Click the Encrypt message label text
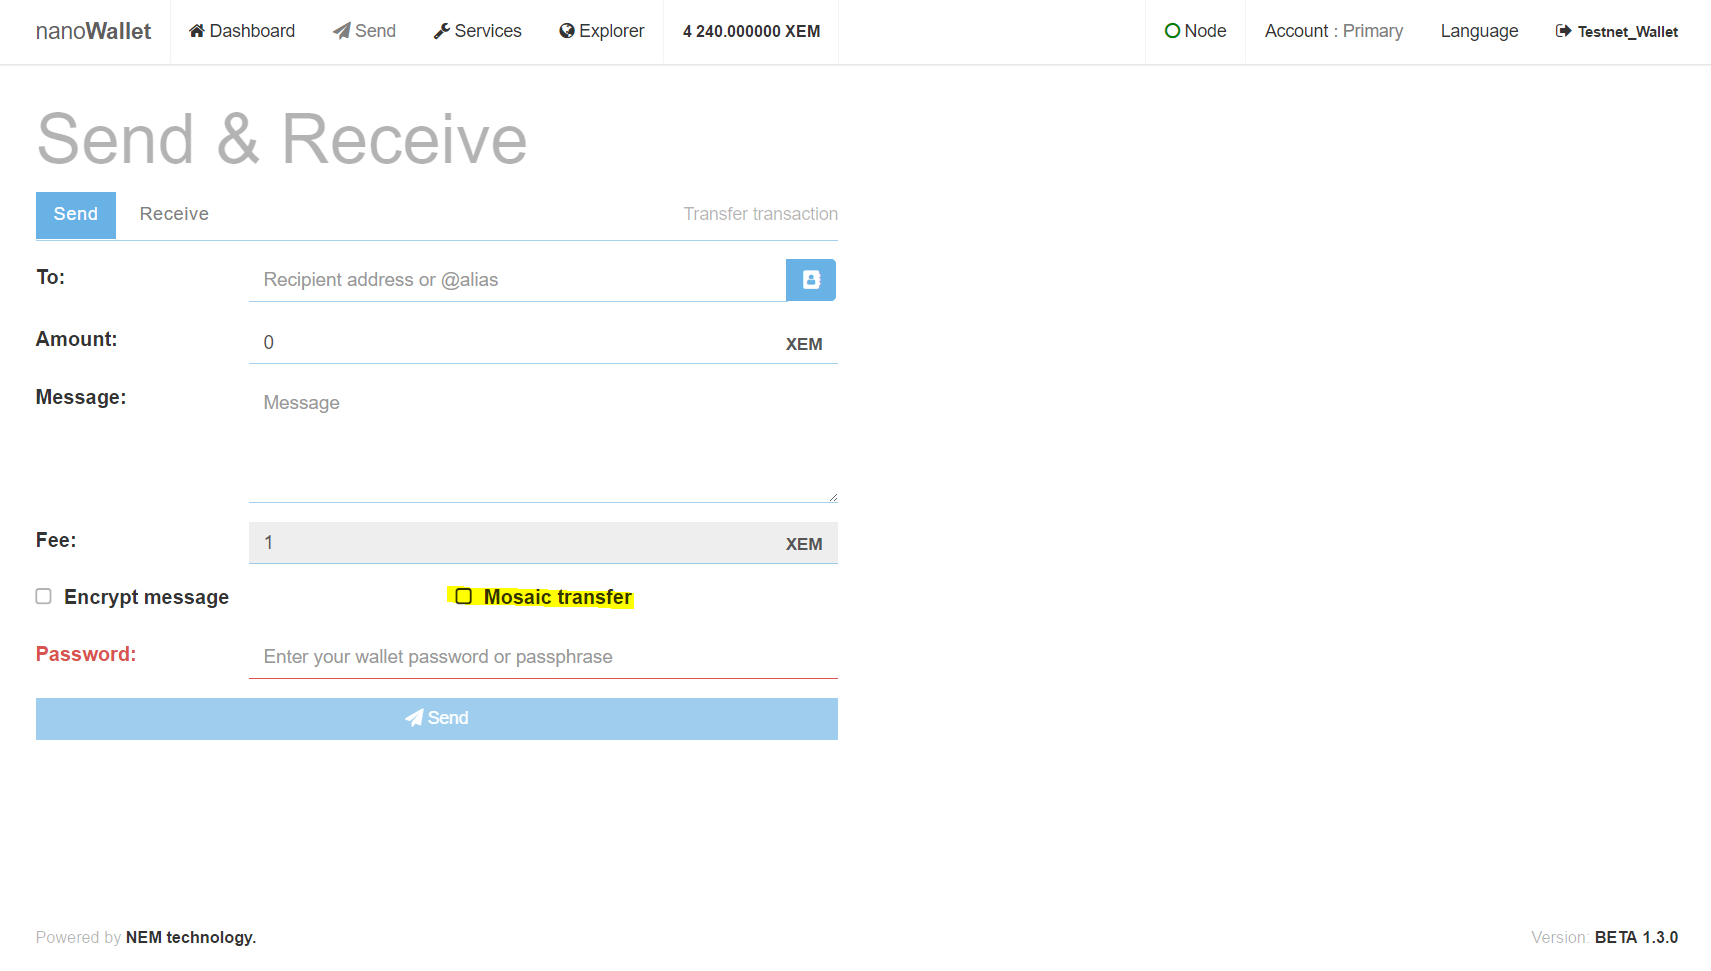Viewport: 1711px width, 971px height. tap(146, 597)
